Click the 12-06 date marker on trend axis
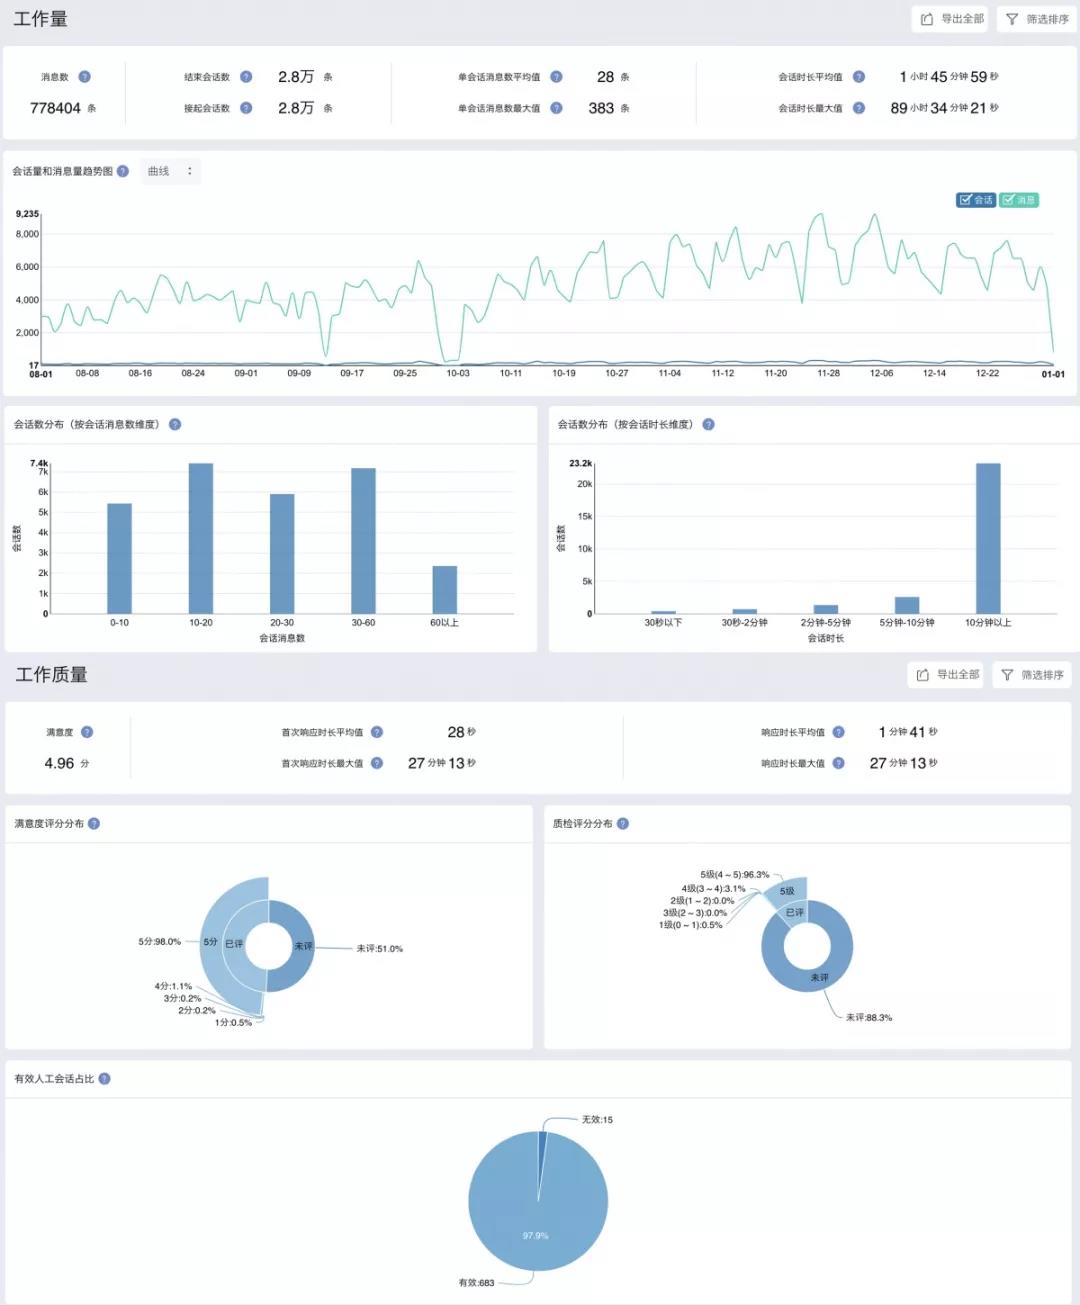Screen dimensions: 1080x1305 (x=881, y=374)
